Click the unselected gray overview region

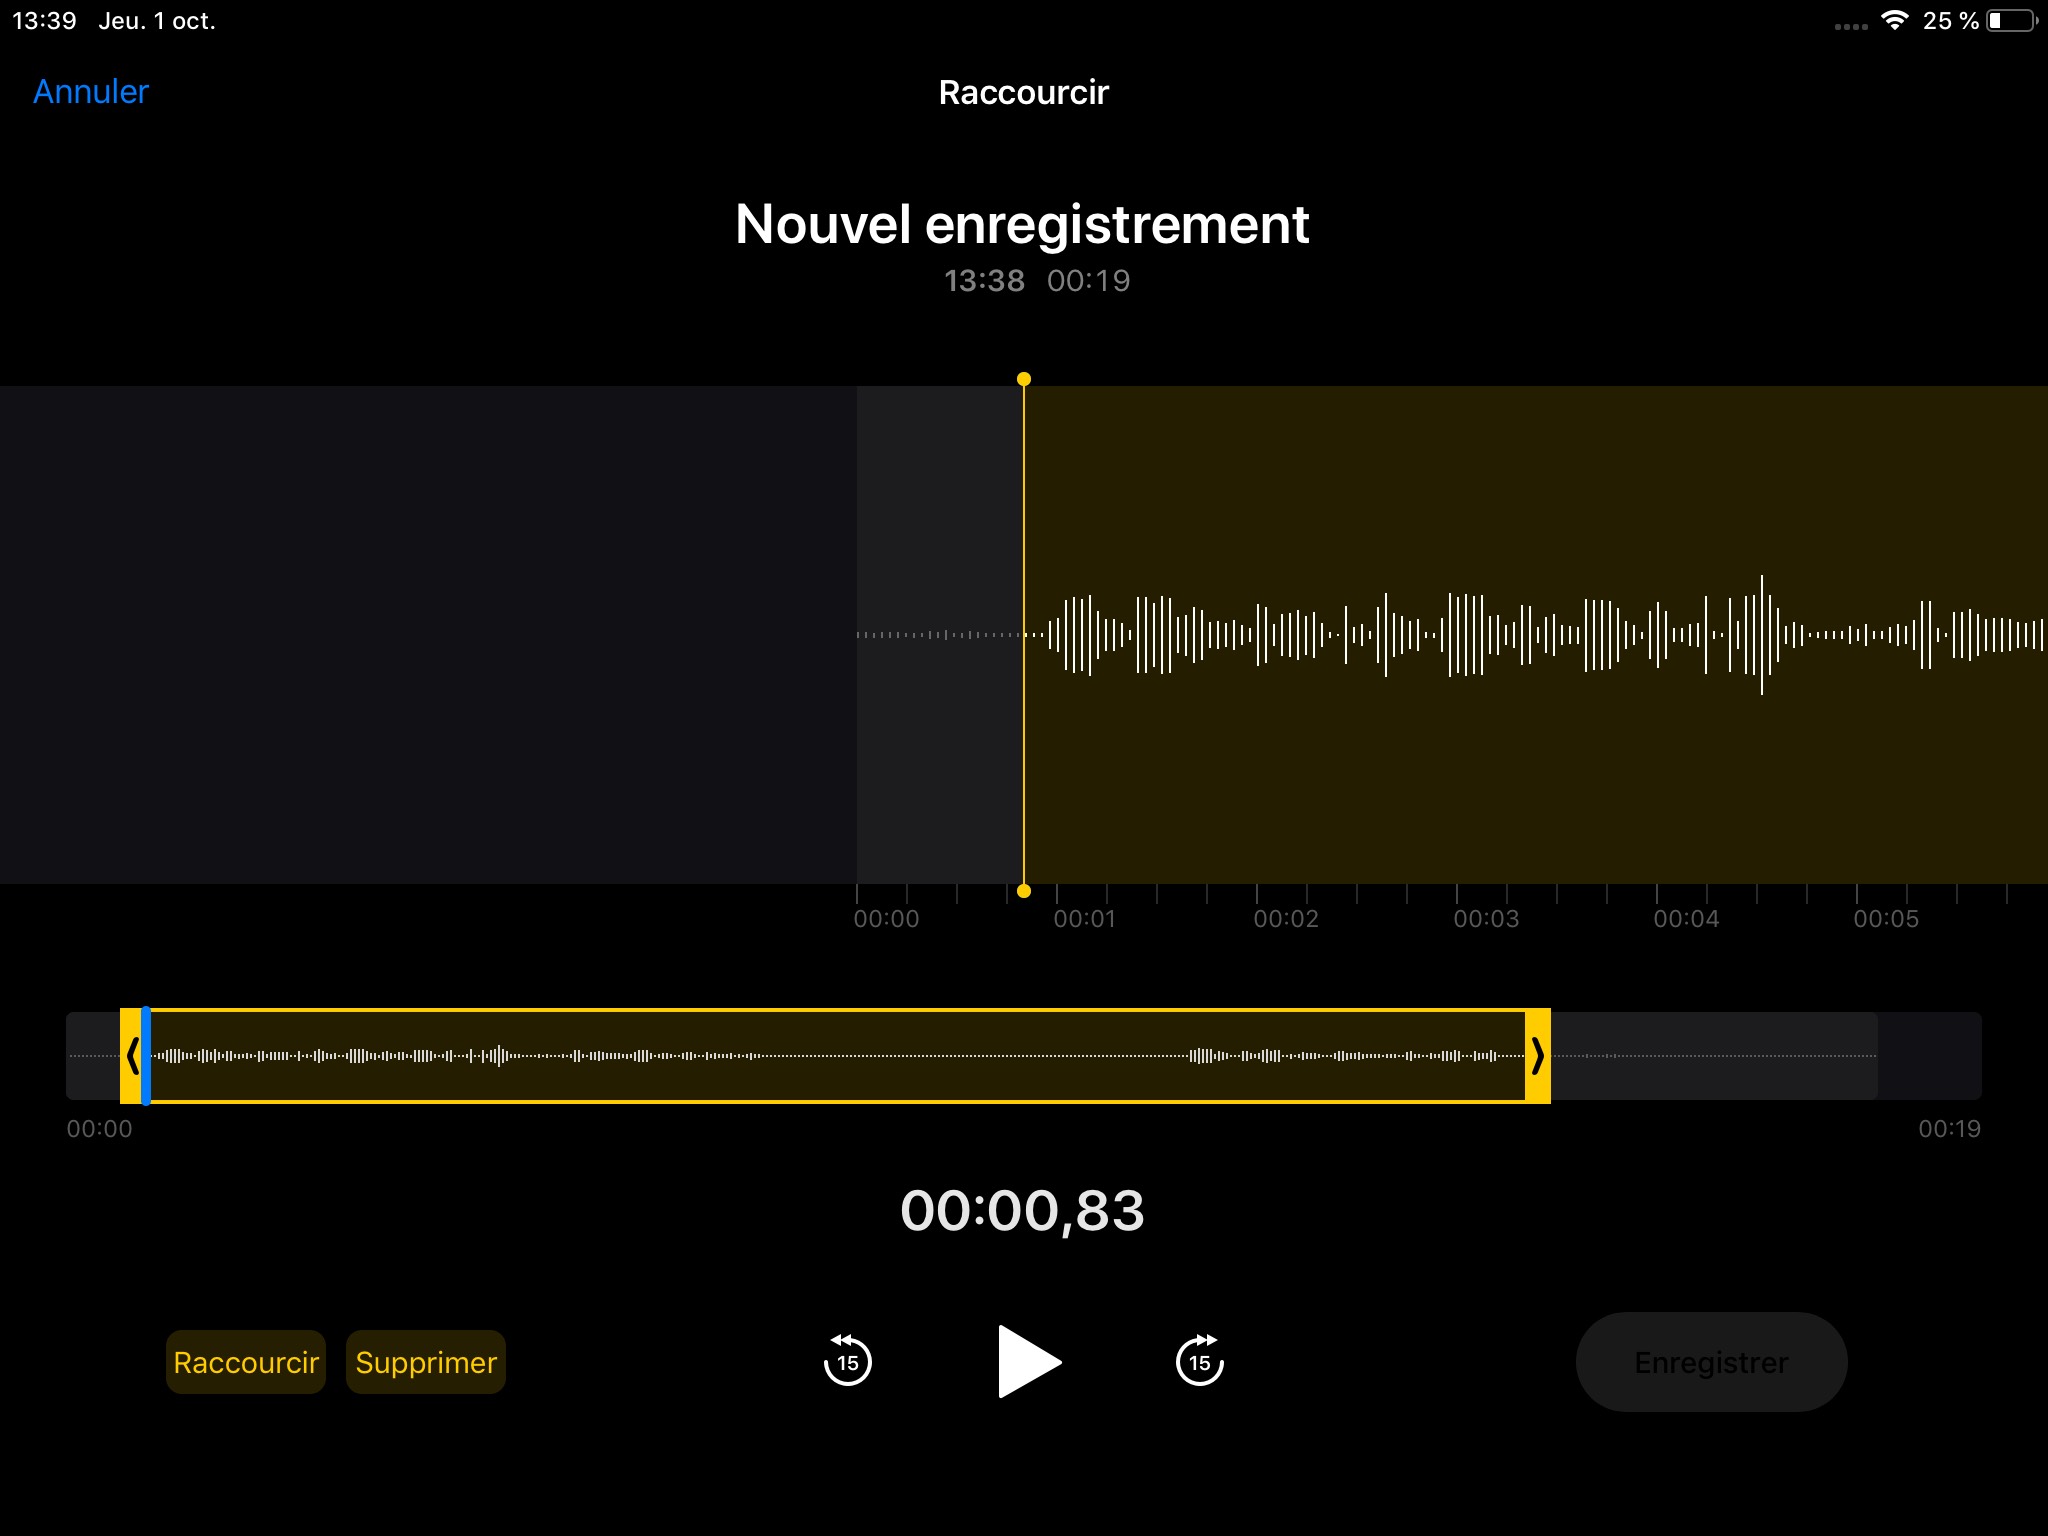pyautogui.click(x=1715, y=1056)
